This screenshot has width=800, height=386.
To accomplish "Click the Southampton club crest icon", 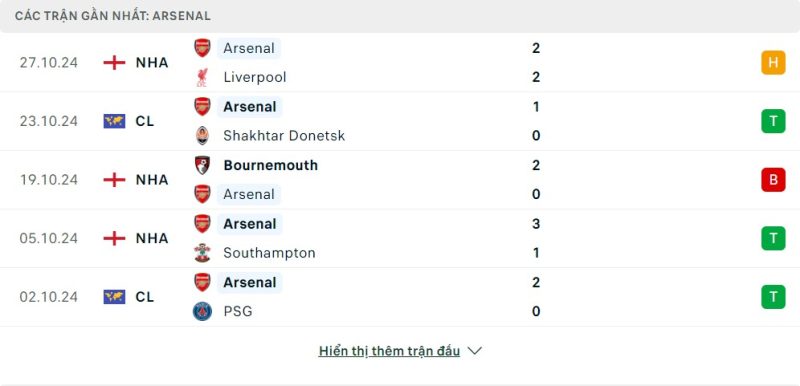I will (202, 253).
